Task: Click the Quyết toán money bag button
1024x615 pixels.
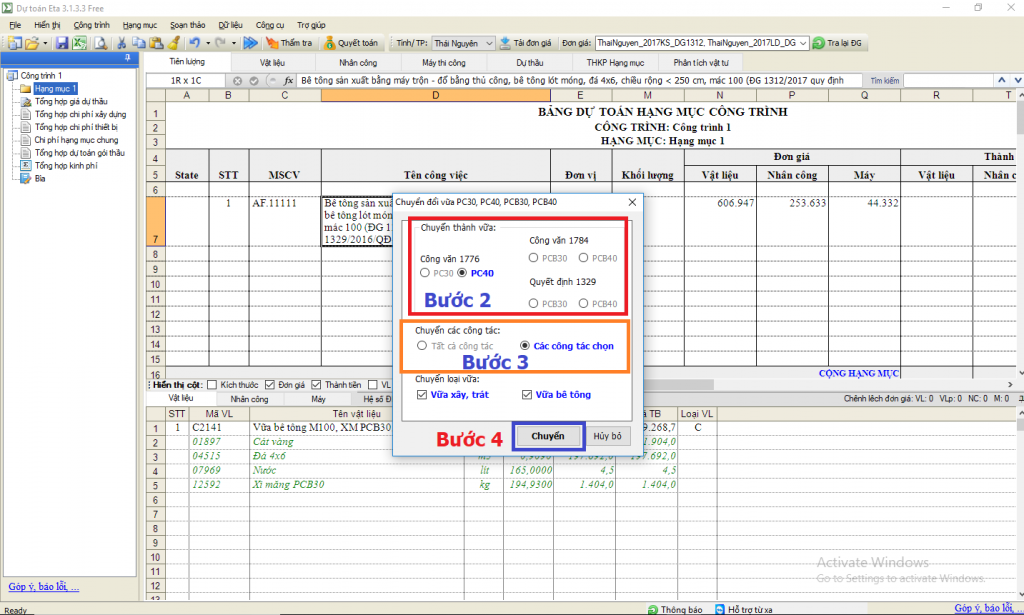Action: pyautogui.click(x=350, y=43)
